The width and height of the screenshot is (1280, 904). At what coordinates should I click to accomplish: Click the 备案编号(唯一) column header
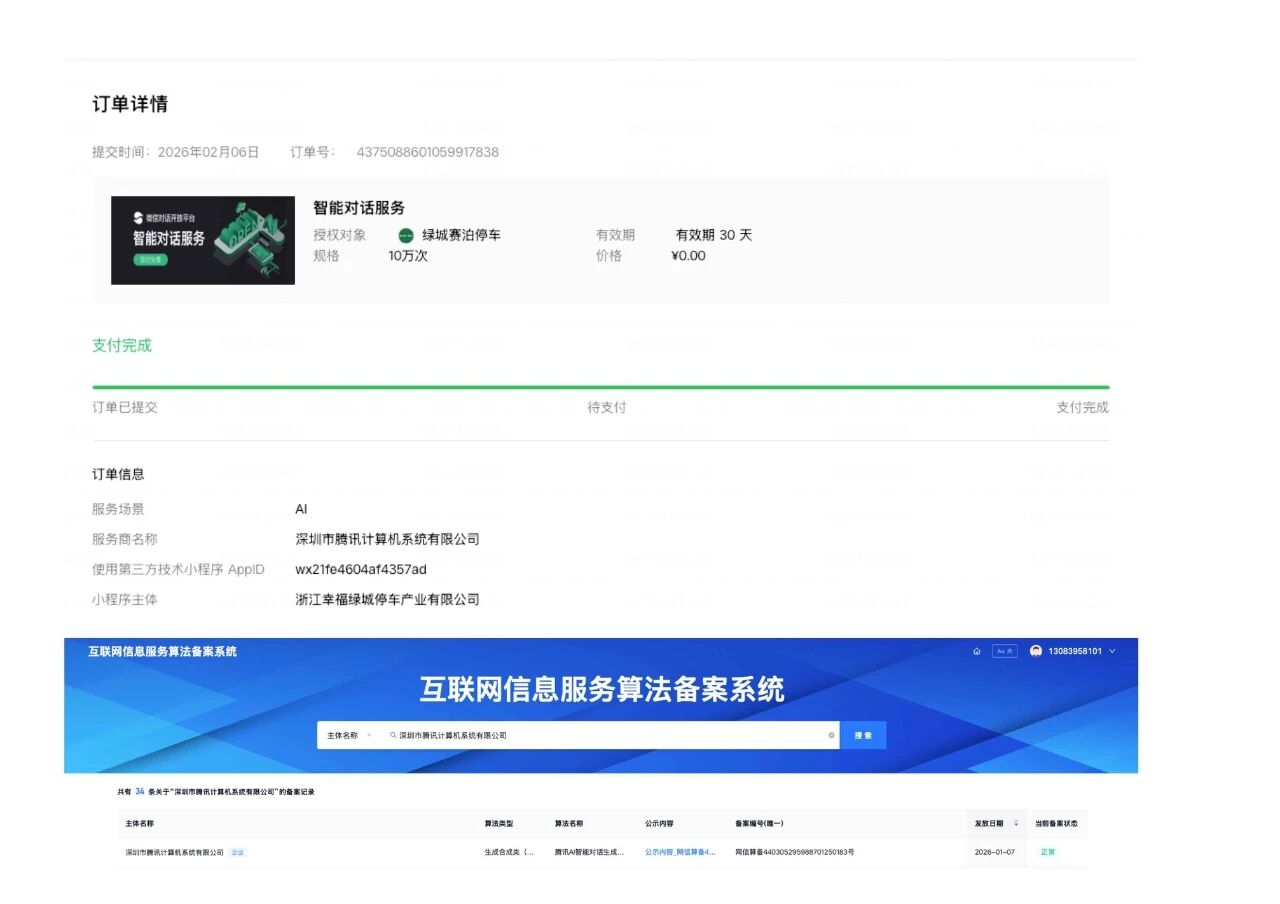[x=760, y=823]
